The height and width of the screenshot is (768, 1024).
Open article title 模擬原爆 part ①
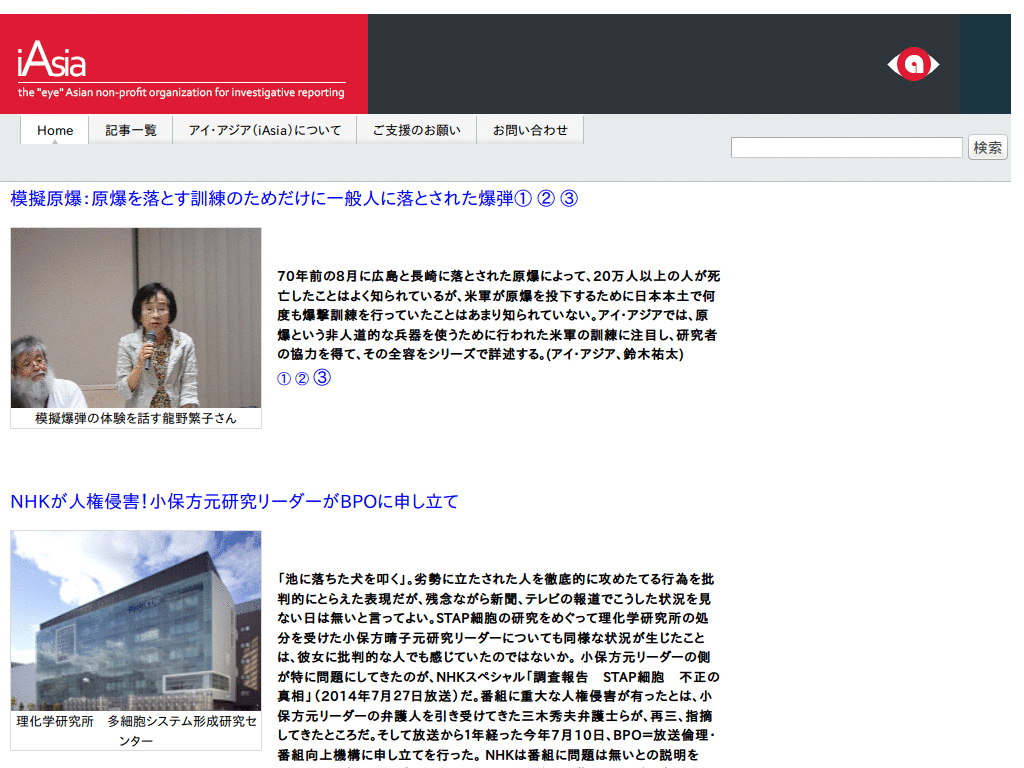271,199
